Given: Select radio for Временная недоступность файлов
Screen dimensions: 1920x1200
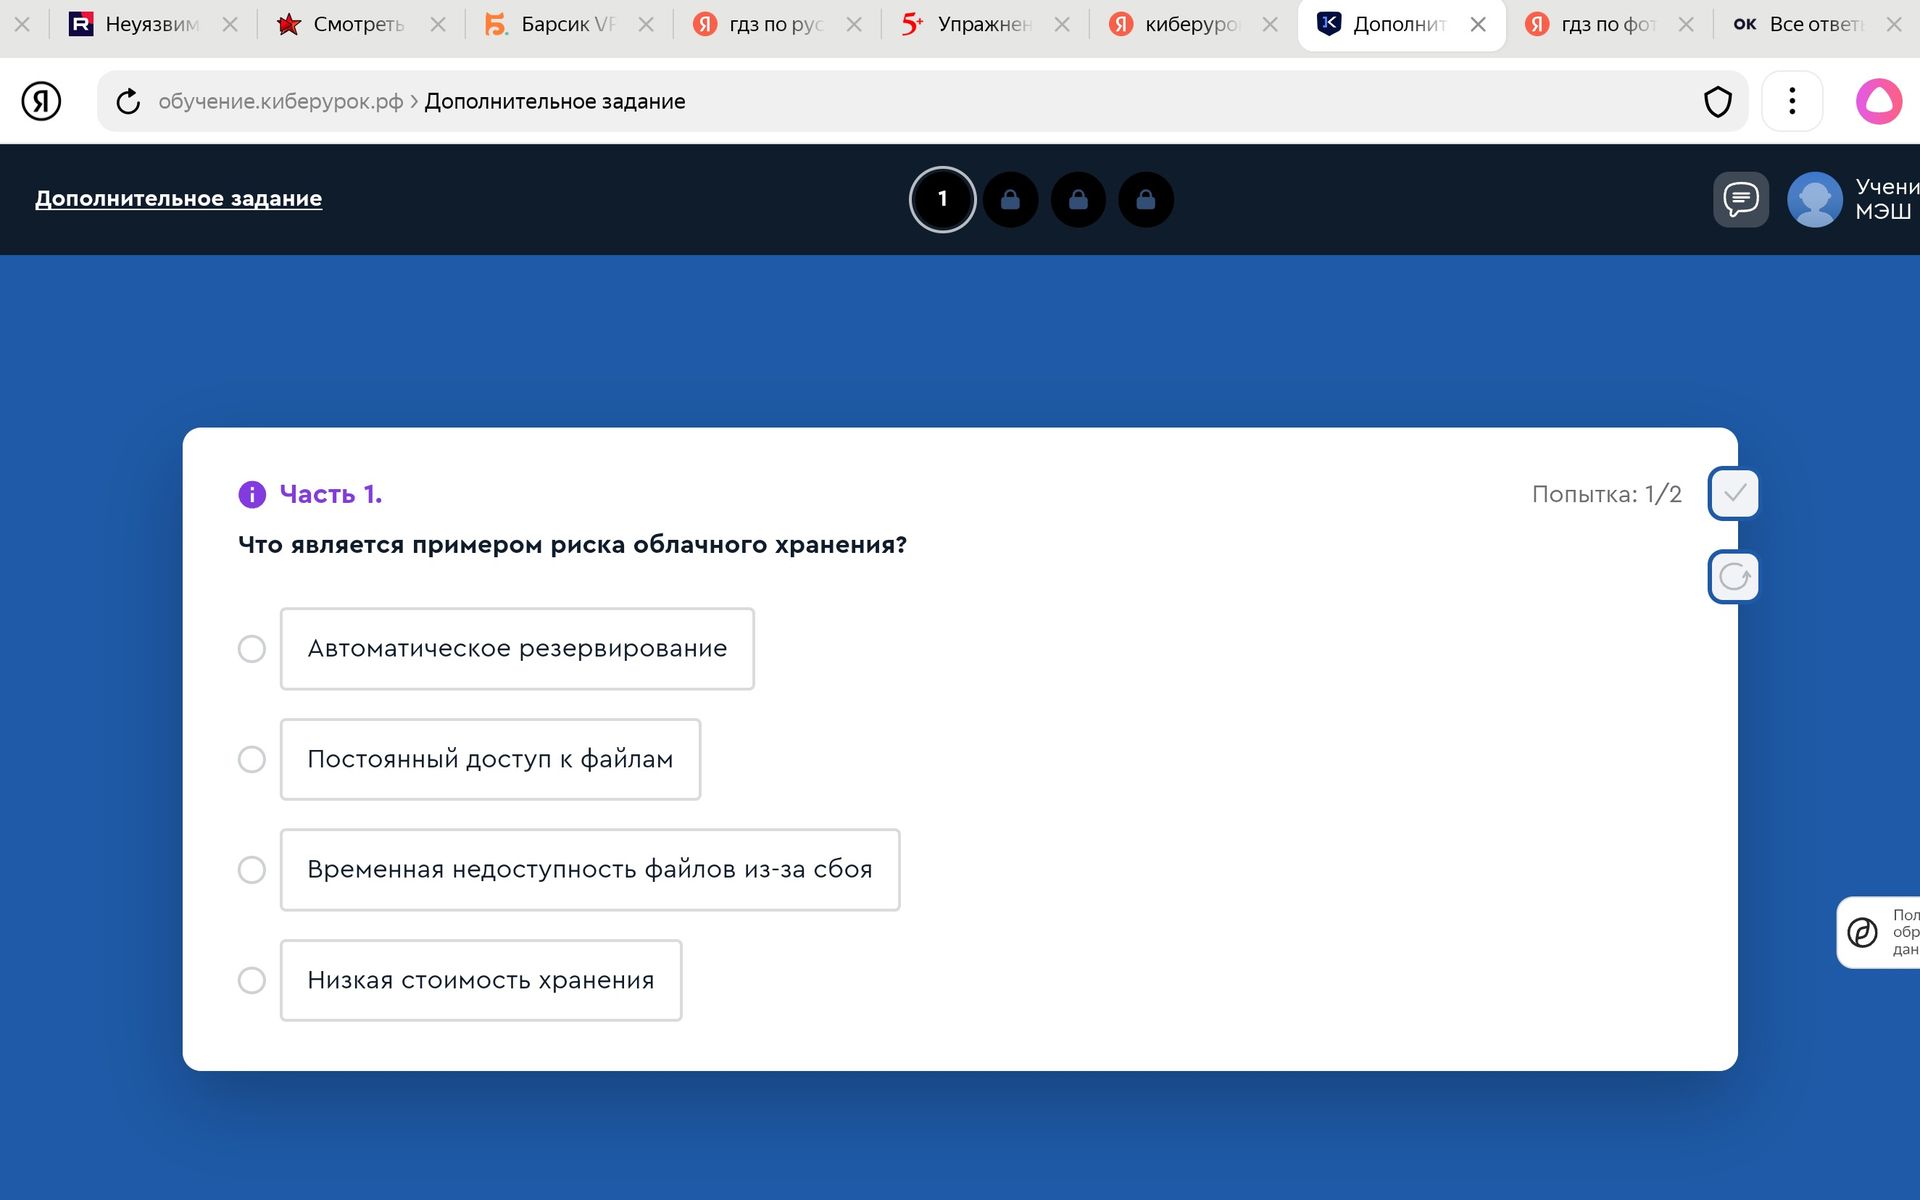Looking at the screenshot, I should 252,870.
